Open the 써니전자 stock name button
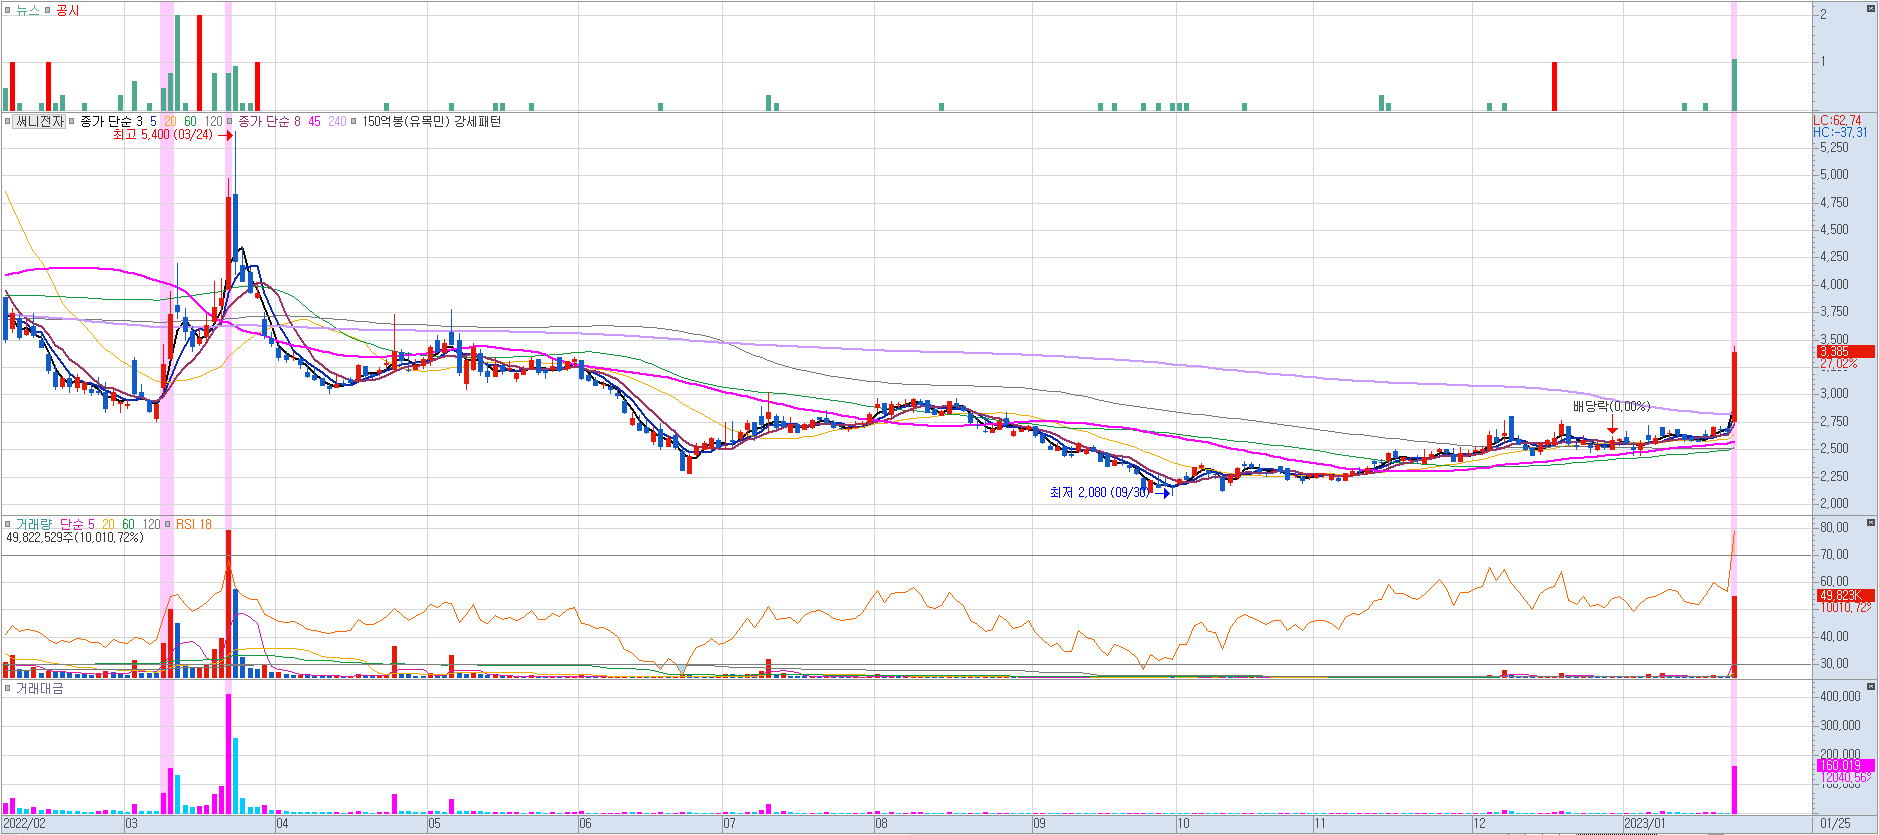The width and height of the screenshot is (1879, 835). (40, 121)
